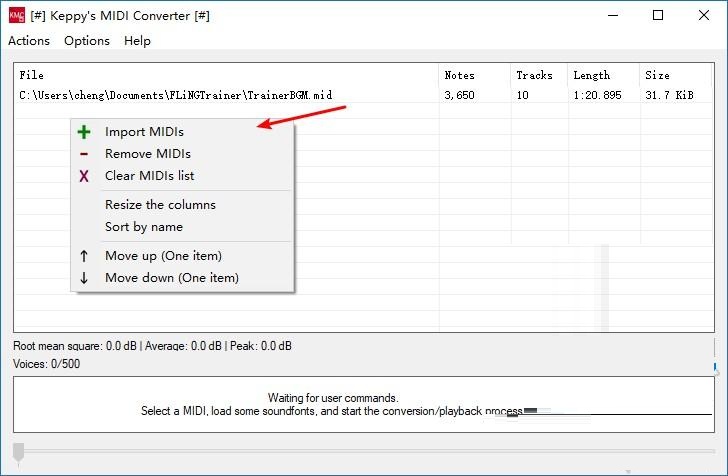
Task: Select the TrainerBGM.mid file row
Action: click(364, 95)
